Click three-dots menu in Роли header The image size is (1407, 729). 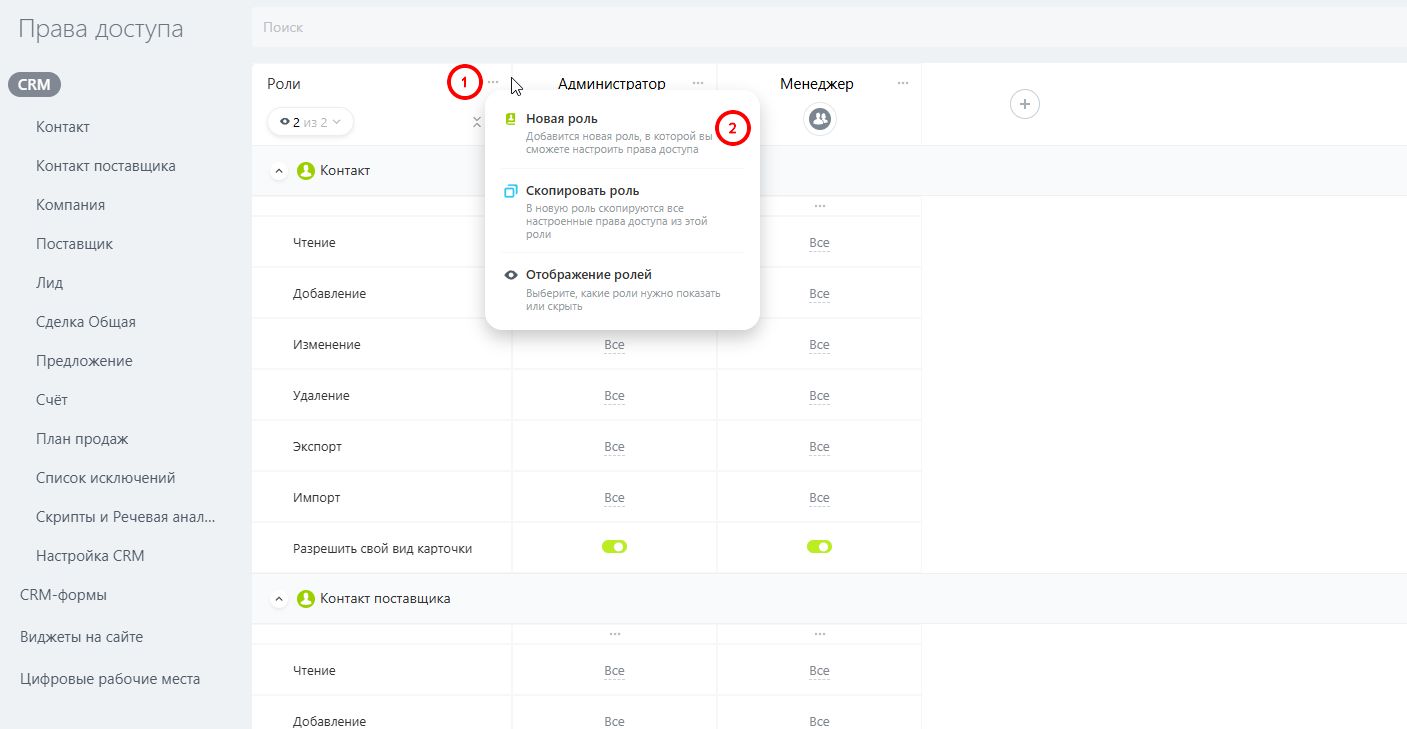click(493, 84)
